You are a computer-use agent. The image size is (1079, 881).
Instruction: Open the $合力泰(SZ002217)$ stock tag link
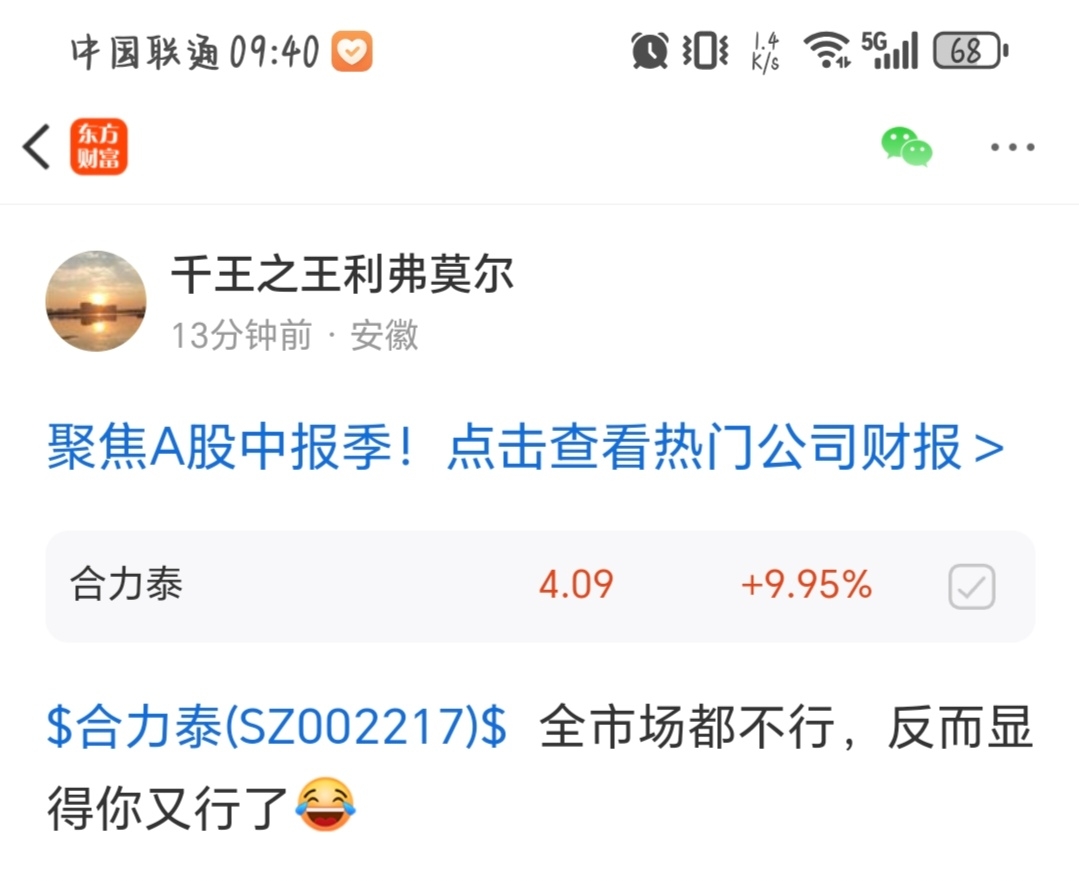pyautogui.click(x=277, y=727)
